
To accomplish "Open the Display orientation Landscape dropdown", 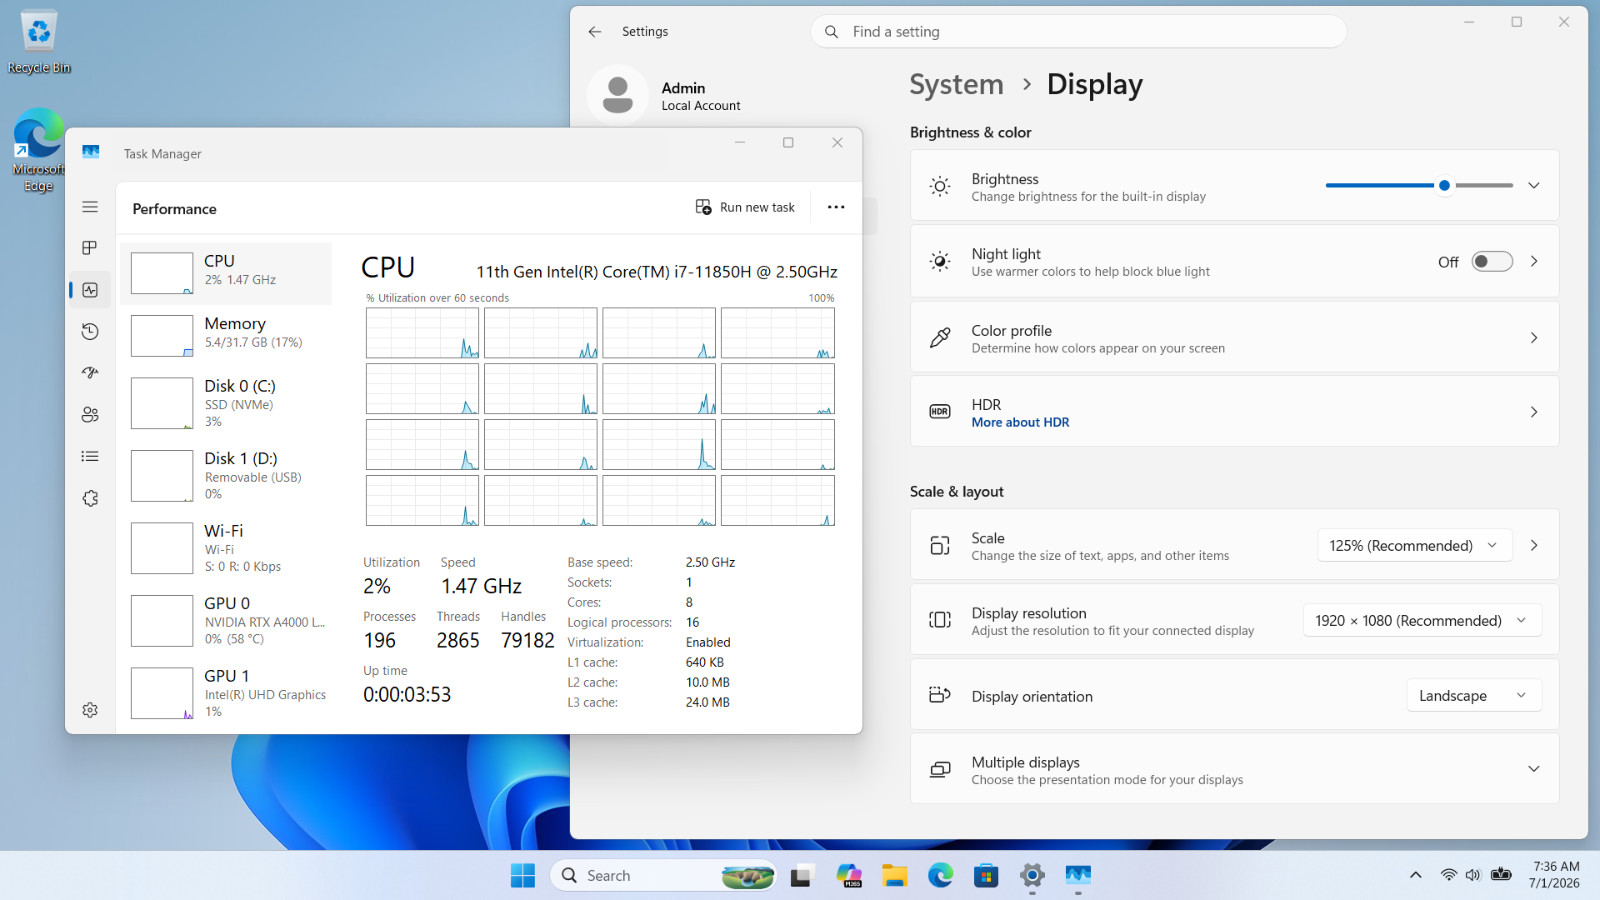I will click(x=1474, y=696).
